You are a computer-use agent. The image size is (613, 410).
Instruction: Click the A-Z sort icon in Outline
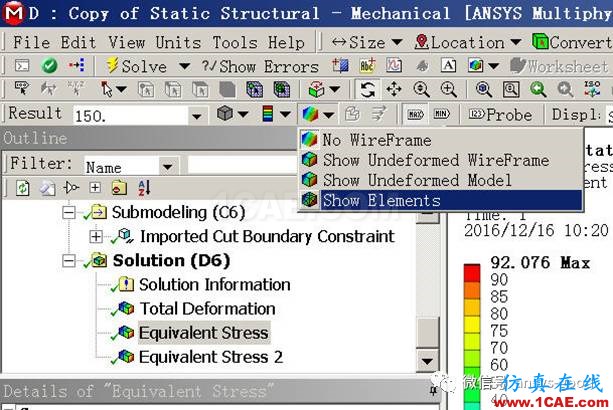click(143, 188)
